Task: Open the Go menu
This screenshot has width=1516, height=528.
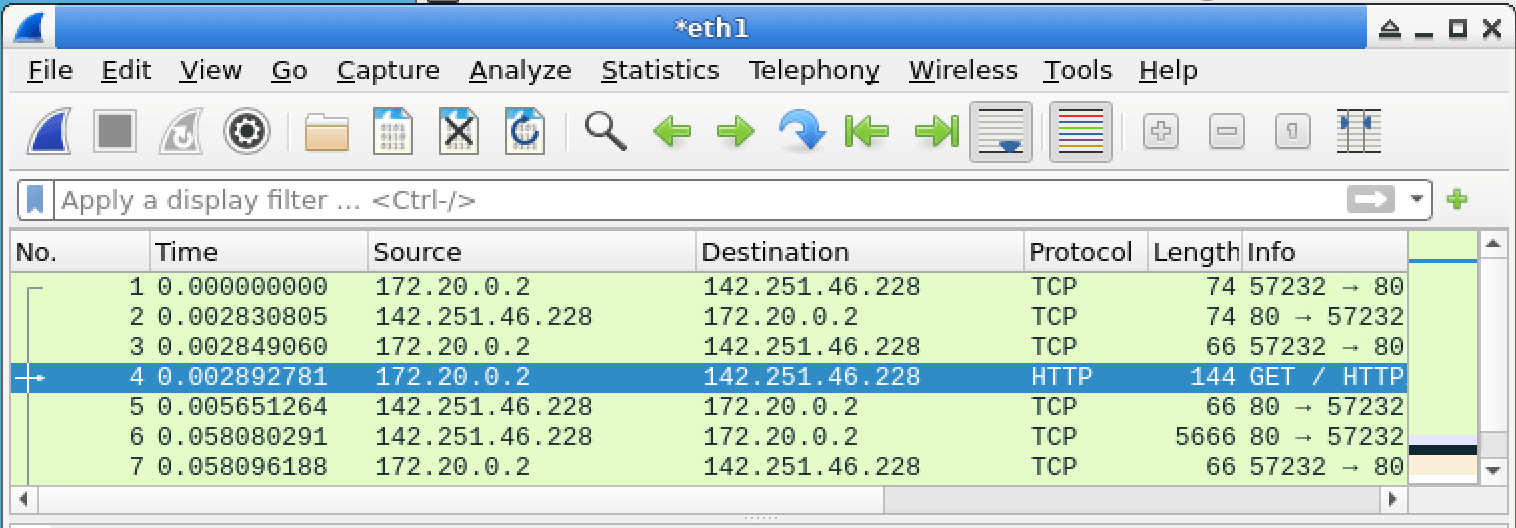Action: tap(289, 70)
